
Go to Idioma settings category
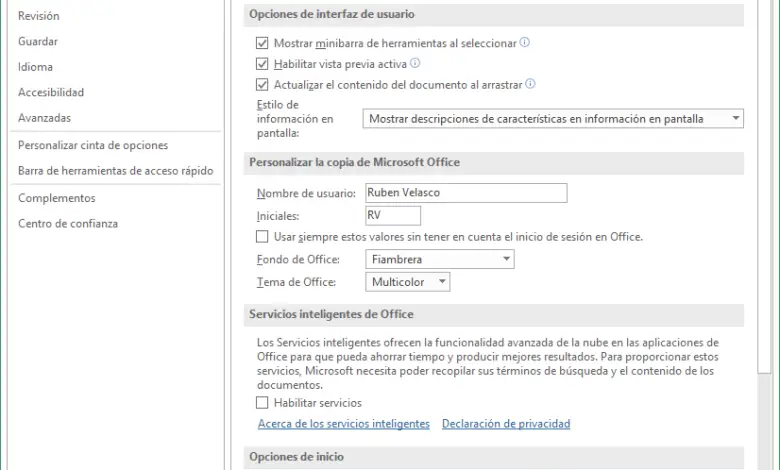pyautogui.click(x=35, y=67)
